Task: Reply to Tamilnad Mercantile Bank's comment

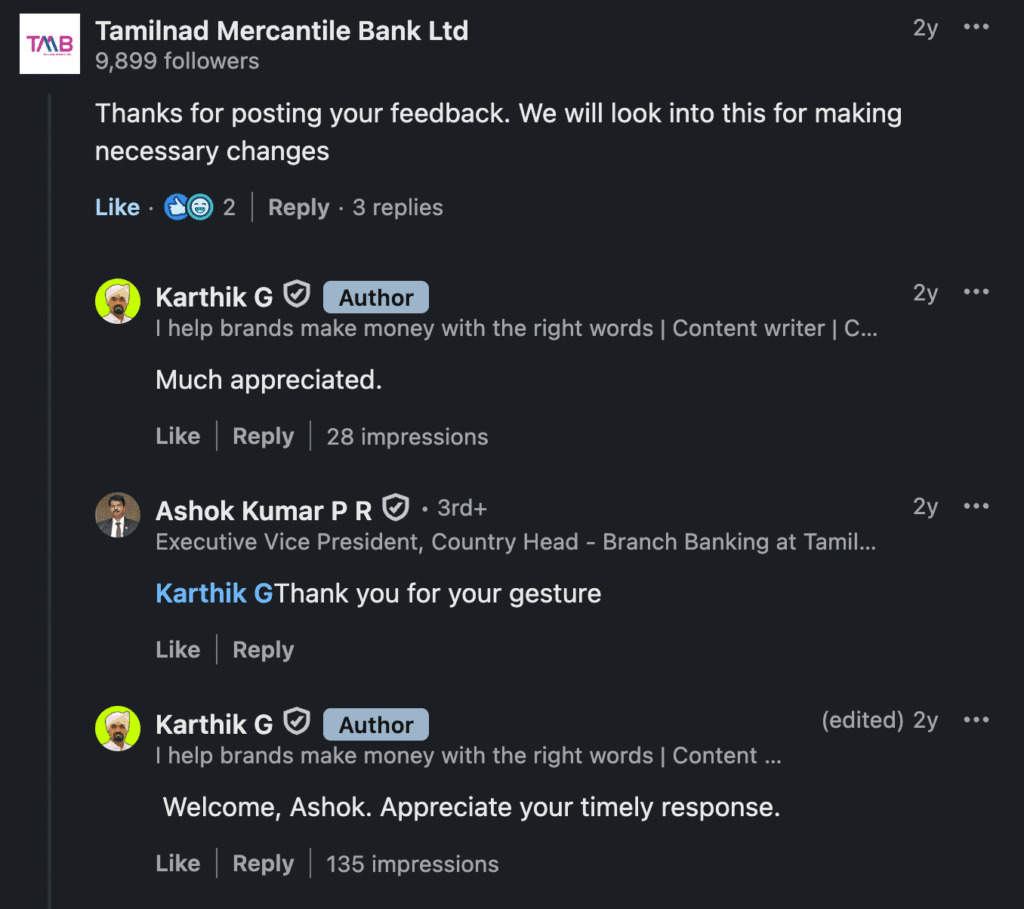Action: (x=298, y=207)
